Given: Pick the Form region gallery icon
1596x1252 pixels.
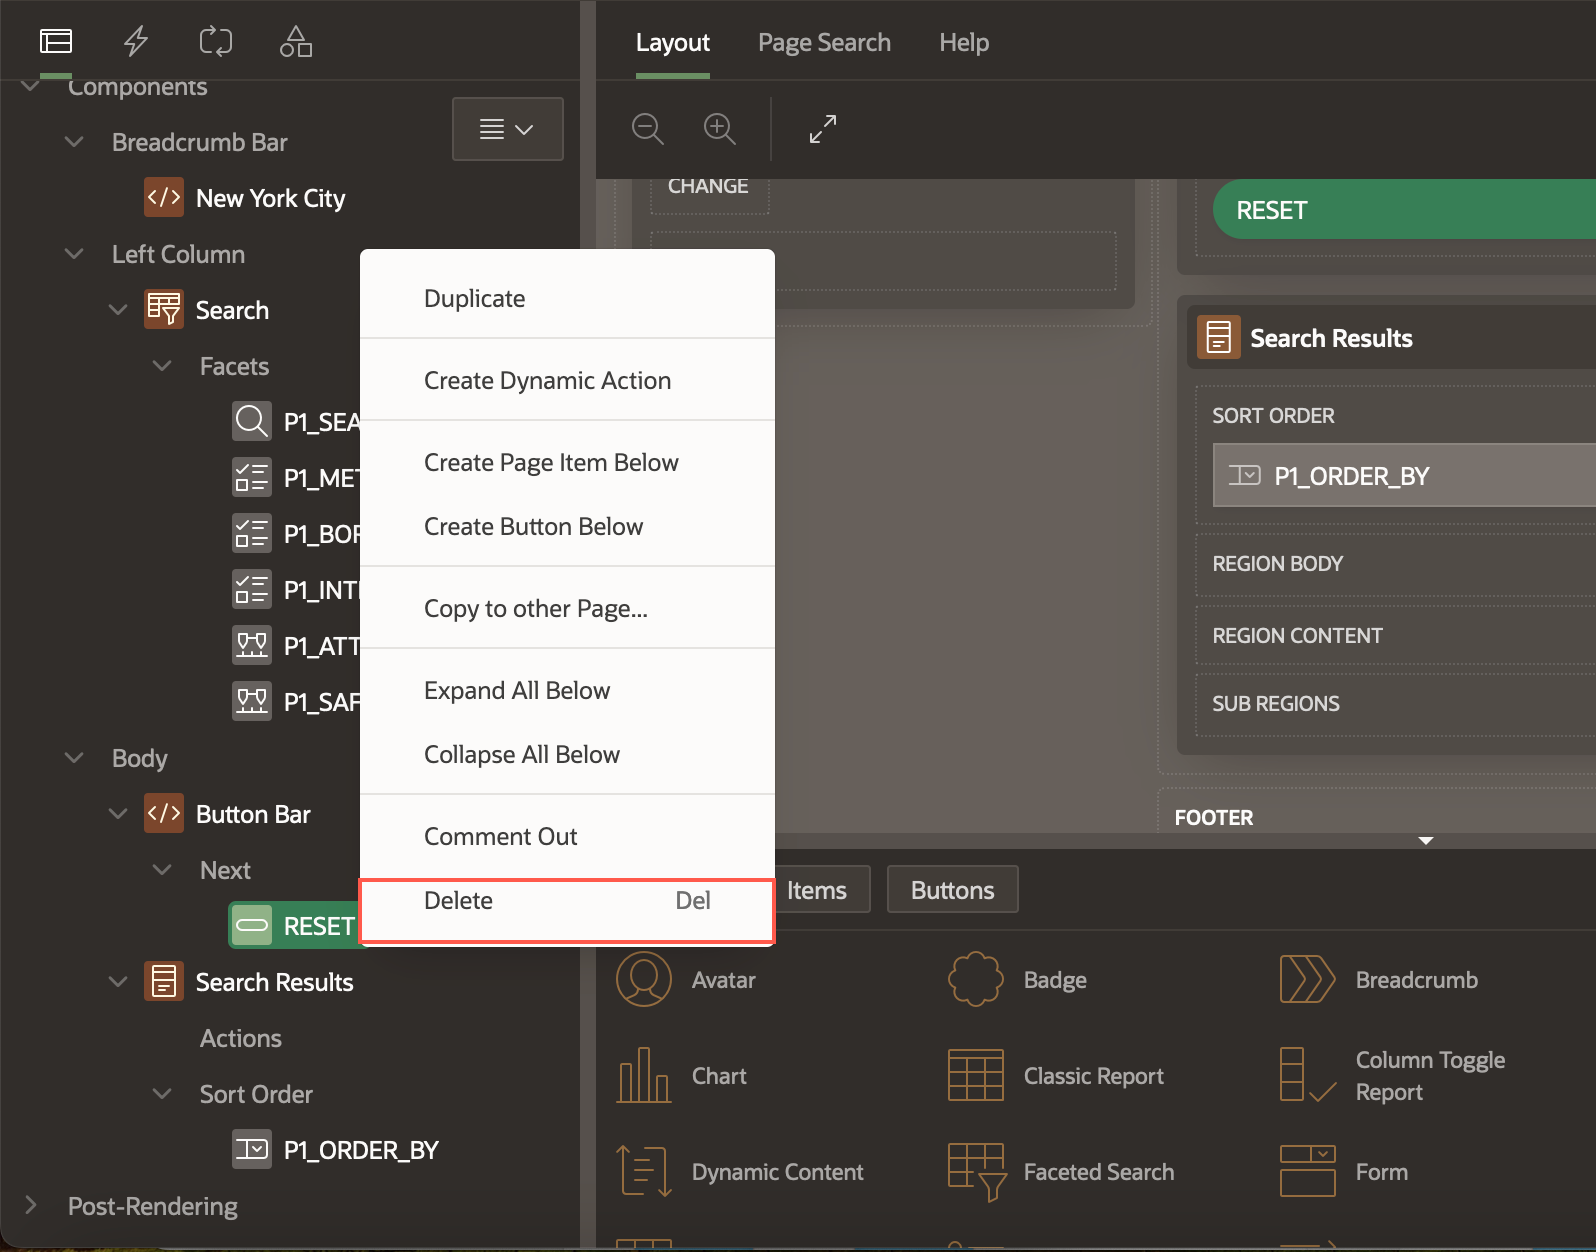Looking at the screenshot, I should (x=1308, y=1171).
